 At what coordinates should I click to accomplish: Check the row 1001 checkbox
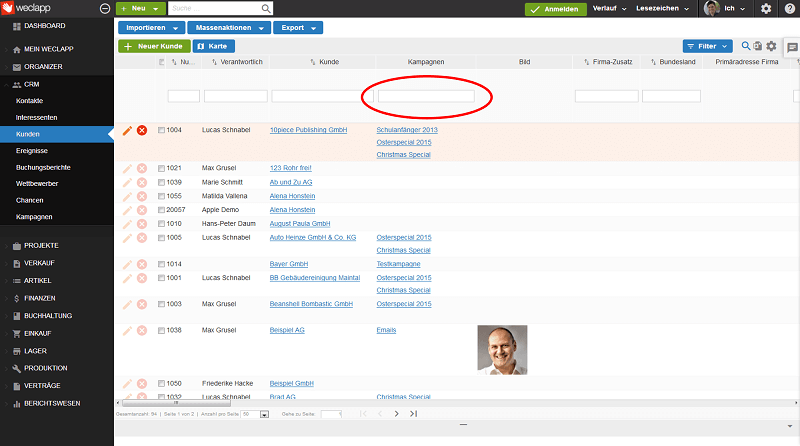(x=161, y=278)
